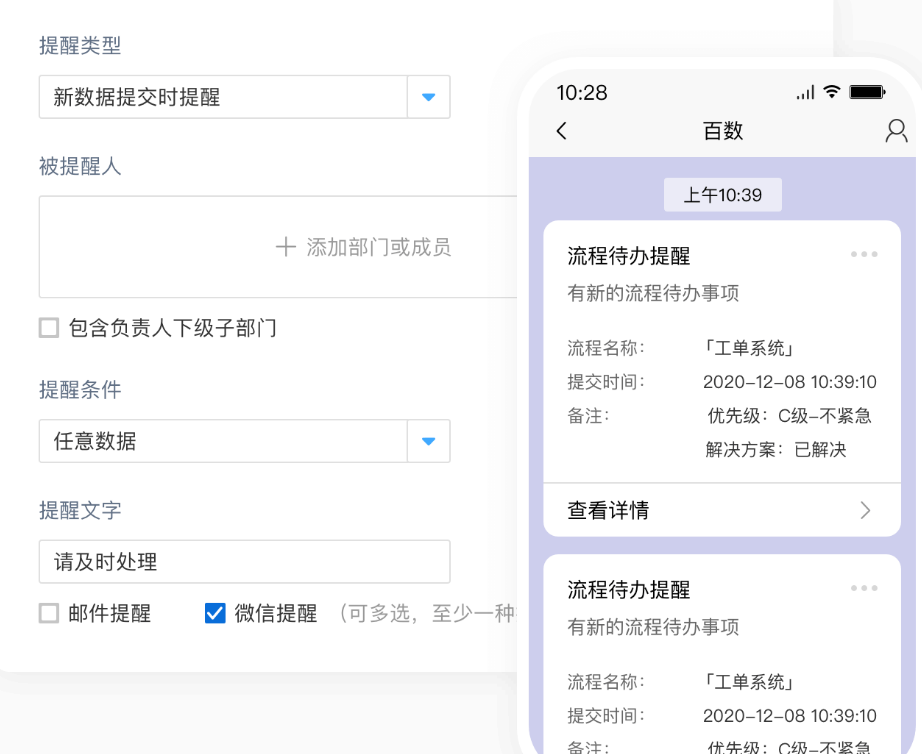
Task: Expand the 提醒类型 dropdown arrow
Action: point(429,97)
